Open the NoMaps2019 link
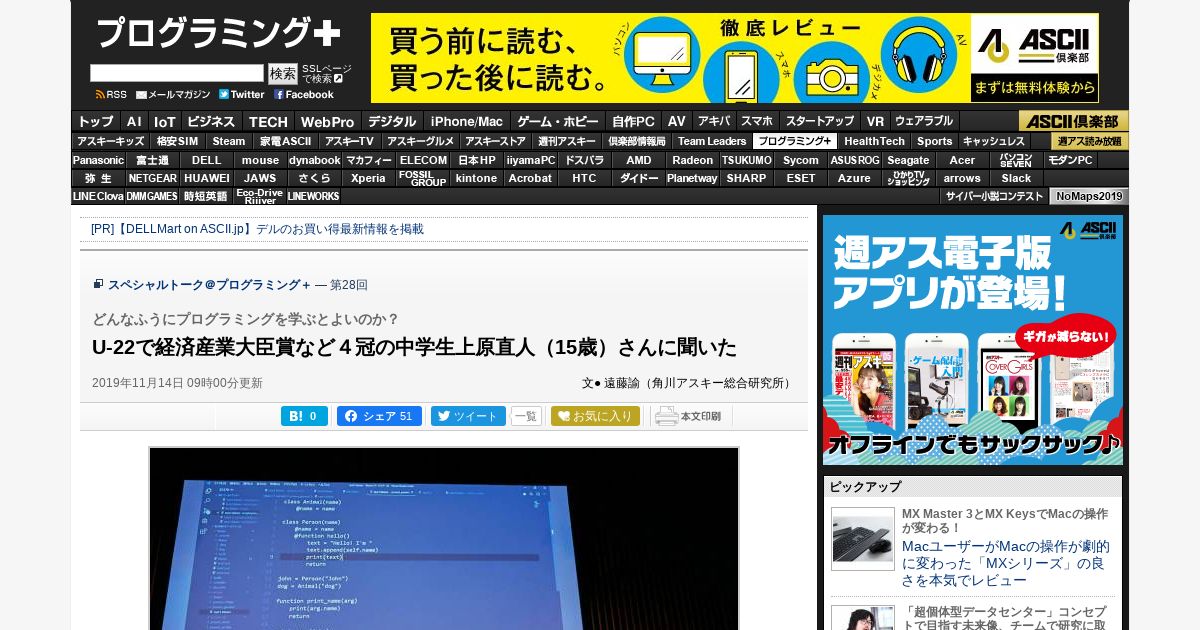This screenshot has height=630, width=1200. point(1089,196)
